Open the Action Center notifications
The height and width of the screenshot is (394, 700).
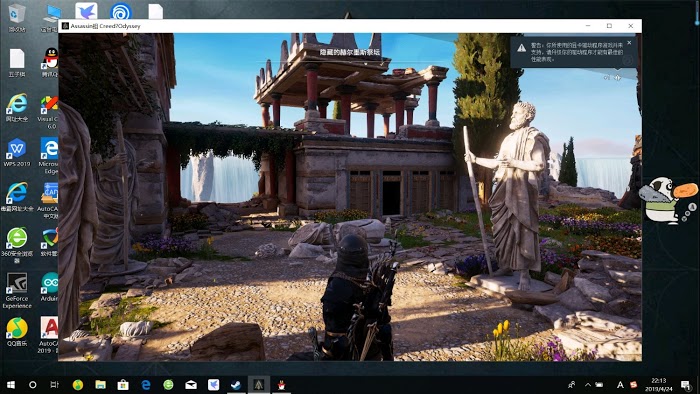coord(686,385)
